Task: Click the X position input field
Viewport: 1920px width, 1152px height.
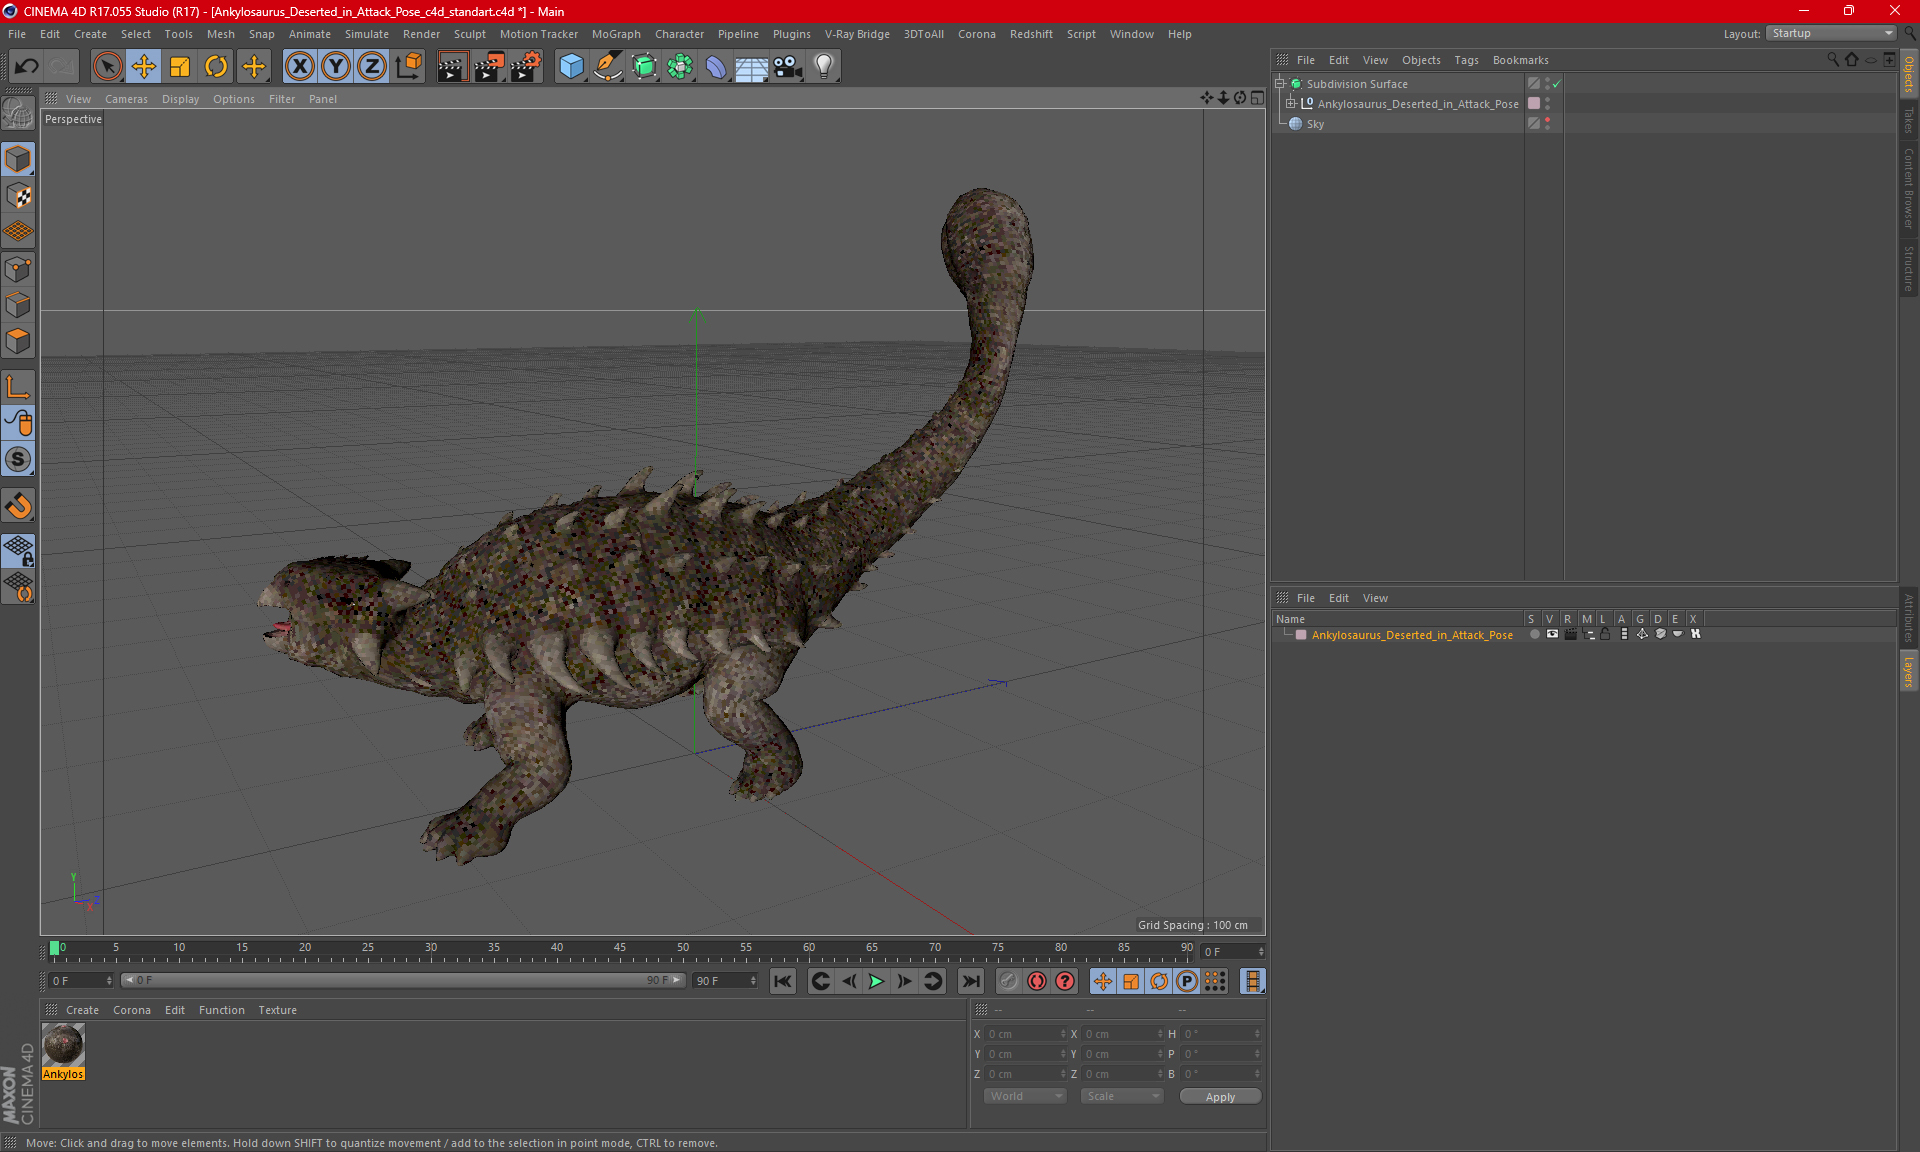Action: click(1026, 1034)
